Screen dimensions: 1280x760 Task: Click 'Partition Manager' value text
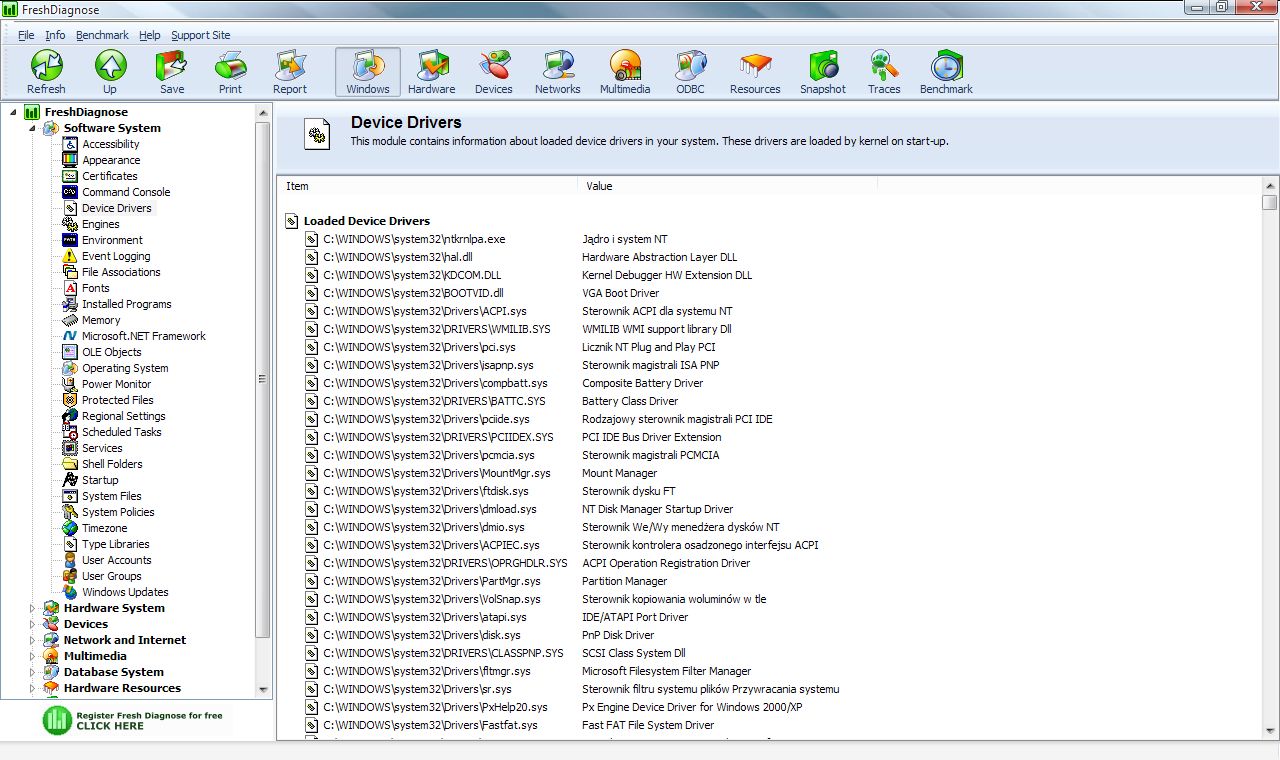tap(625, 581)
